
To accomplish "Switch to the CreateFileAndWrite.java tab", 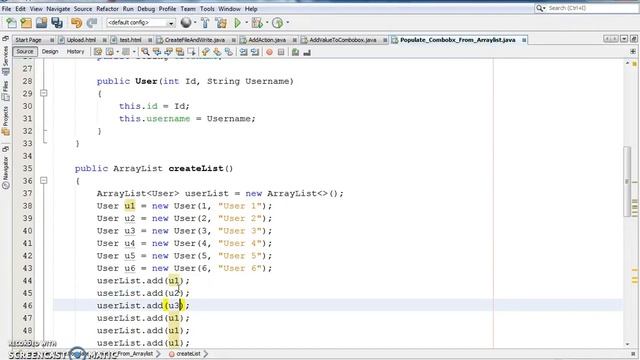I will [195, 40].
